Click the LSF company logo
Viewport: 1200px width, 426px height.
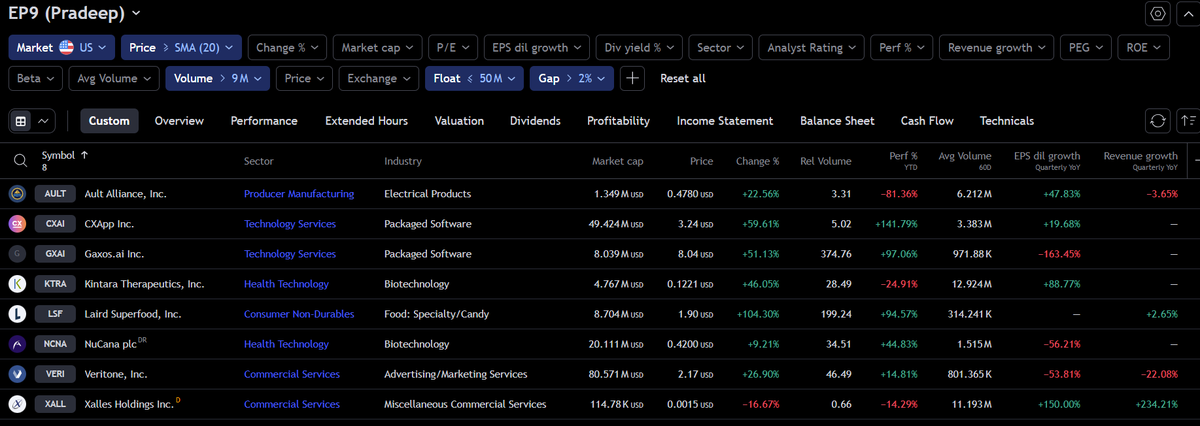tap(17, 314)
